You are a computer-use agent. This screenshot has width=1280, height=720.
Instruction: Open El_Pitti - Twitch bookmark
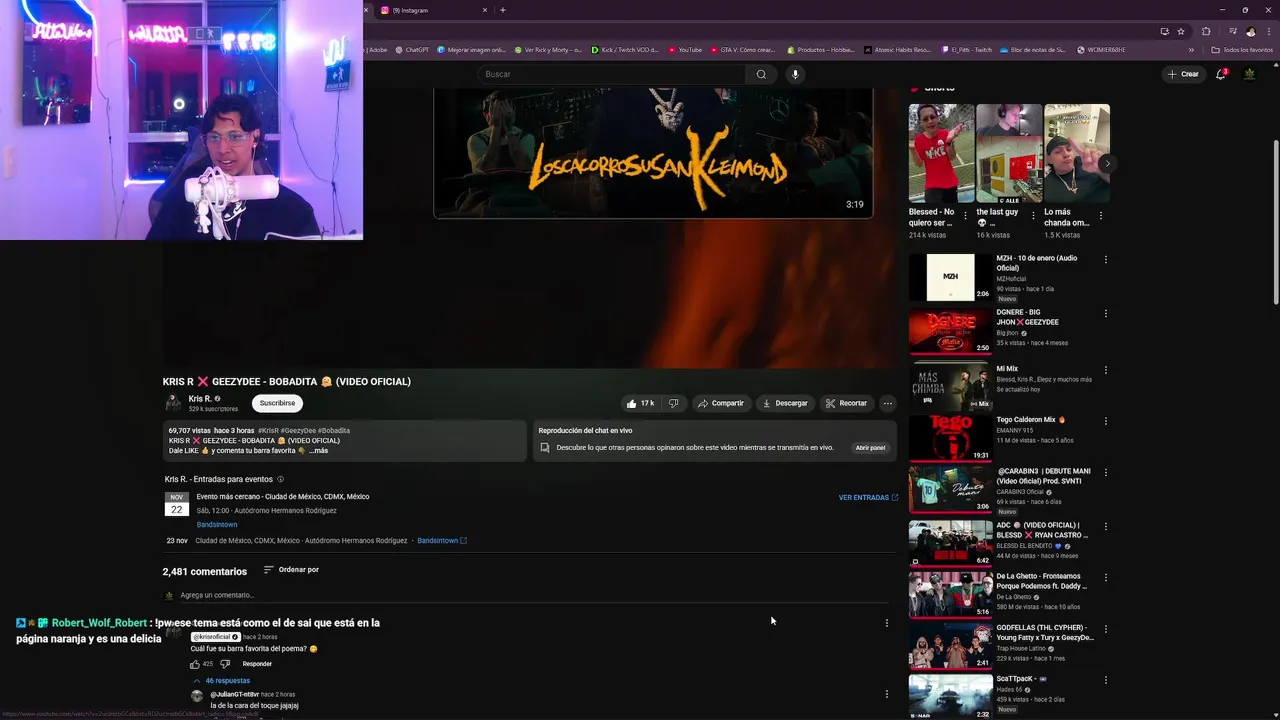[x=967, y=50]
